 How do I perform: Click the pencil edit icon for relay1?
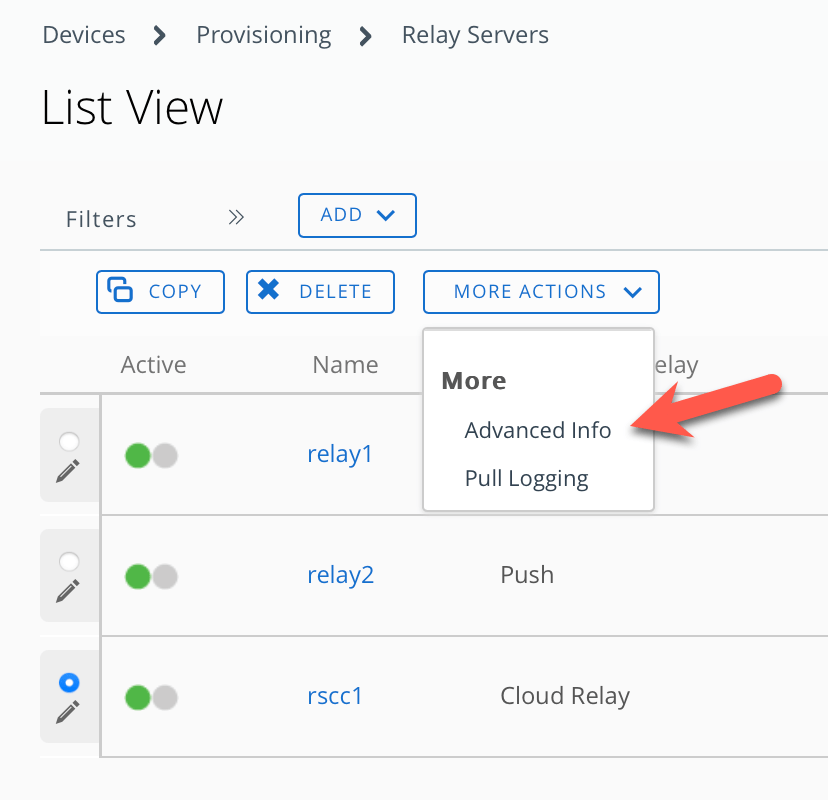click(x=68, y=471)
